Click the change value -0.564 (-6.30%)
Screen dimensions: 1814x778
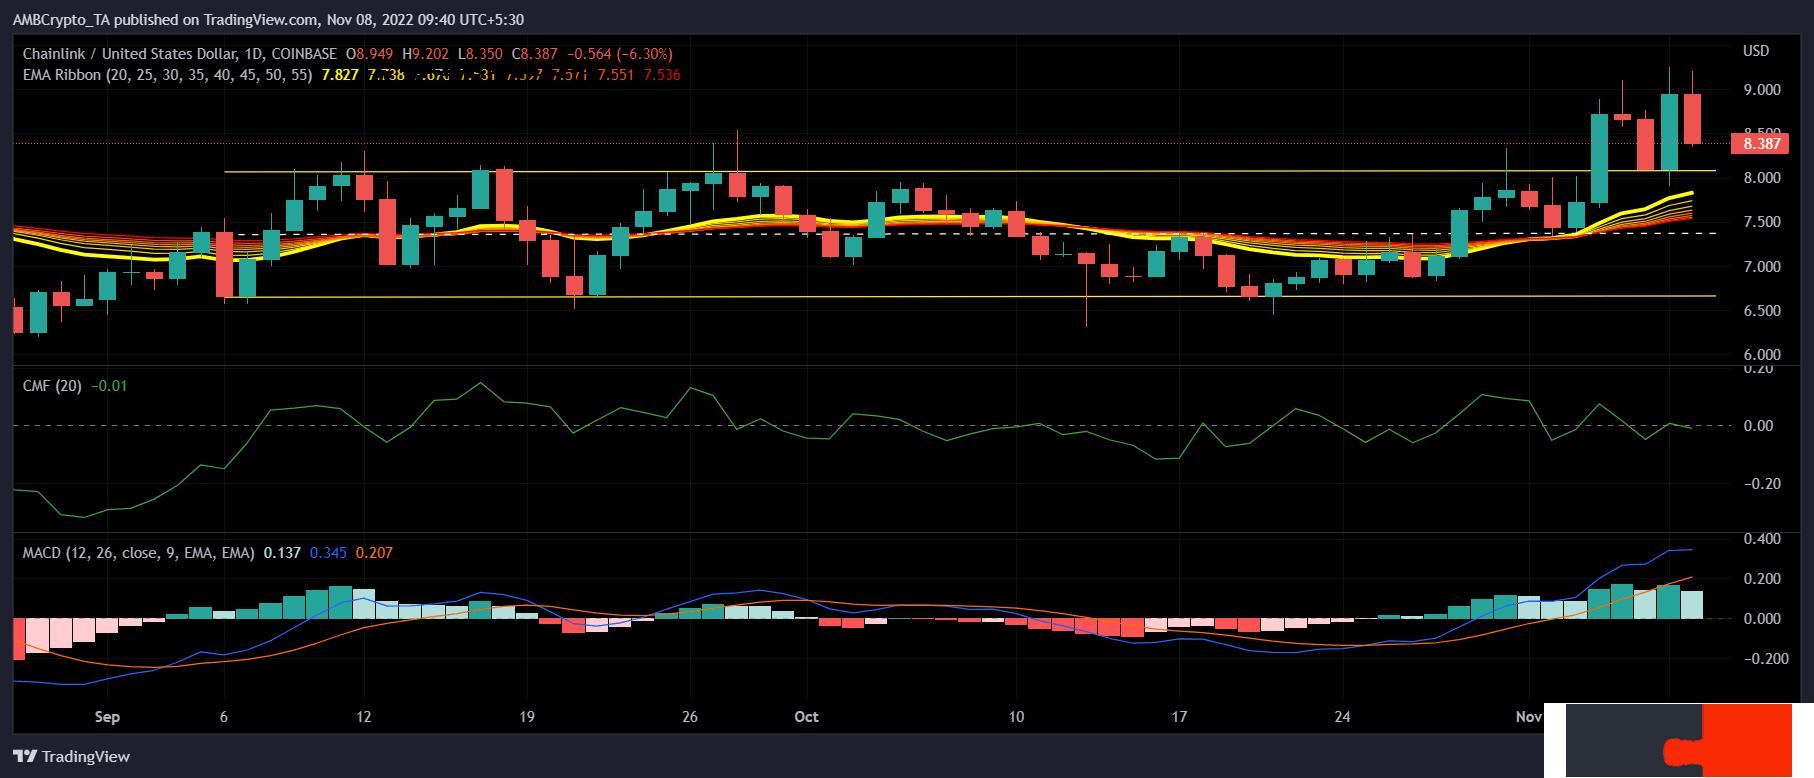point(619,54)
